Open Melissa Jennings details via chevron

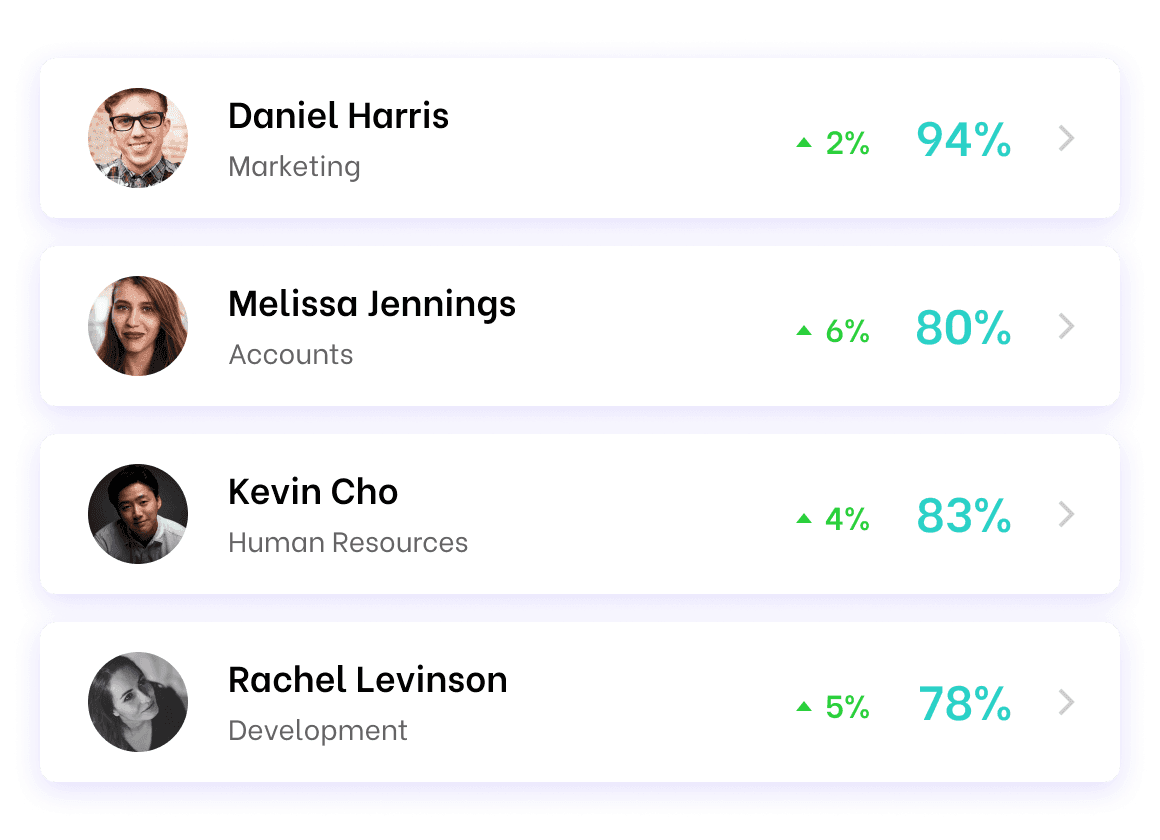click(1067, 326)
